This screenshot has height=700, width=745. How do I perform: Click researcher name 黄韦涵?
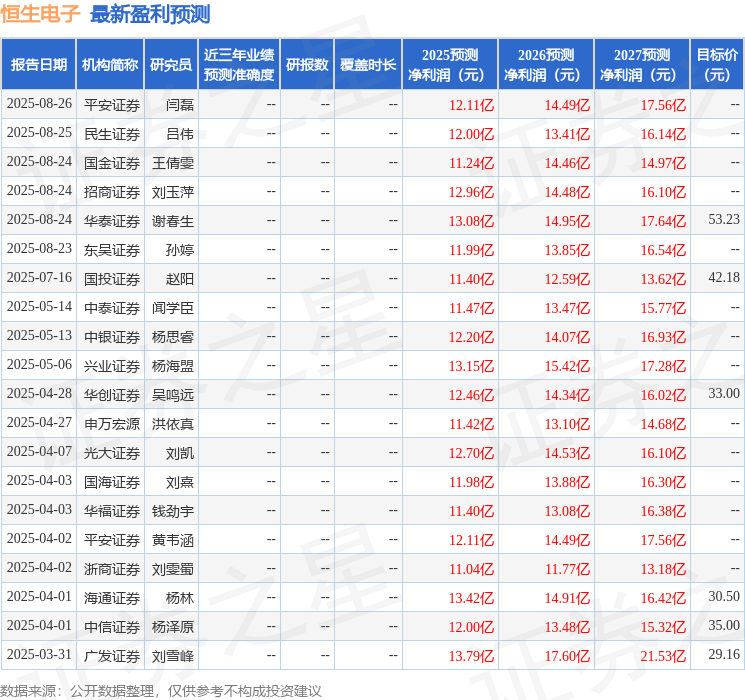click(x=173, y=540)
